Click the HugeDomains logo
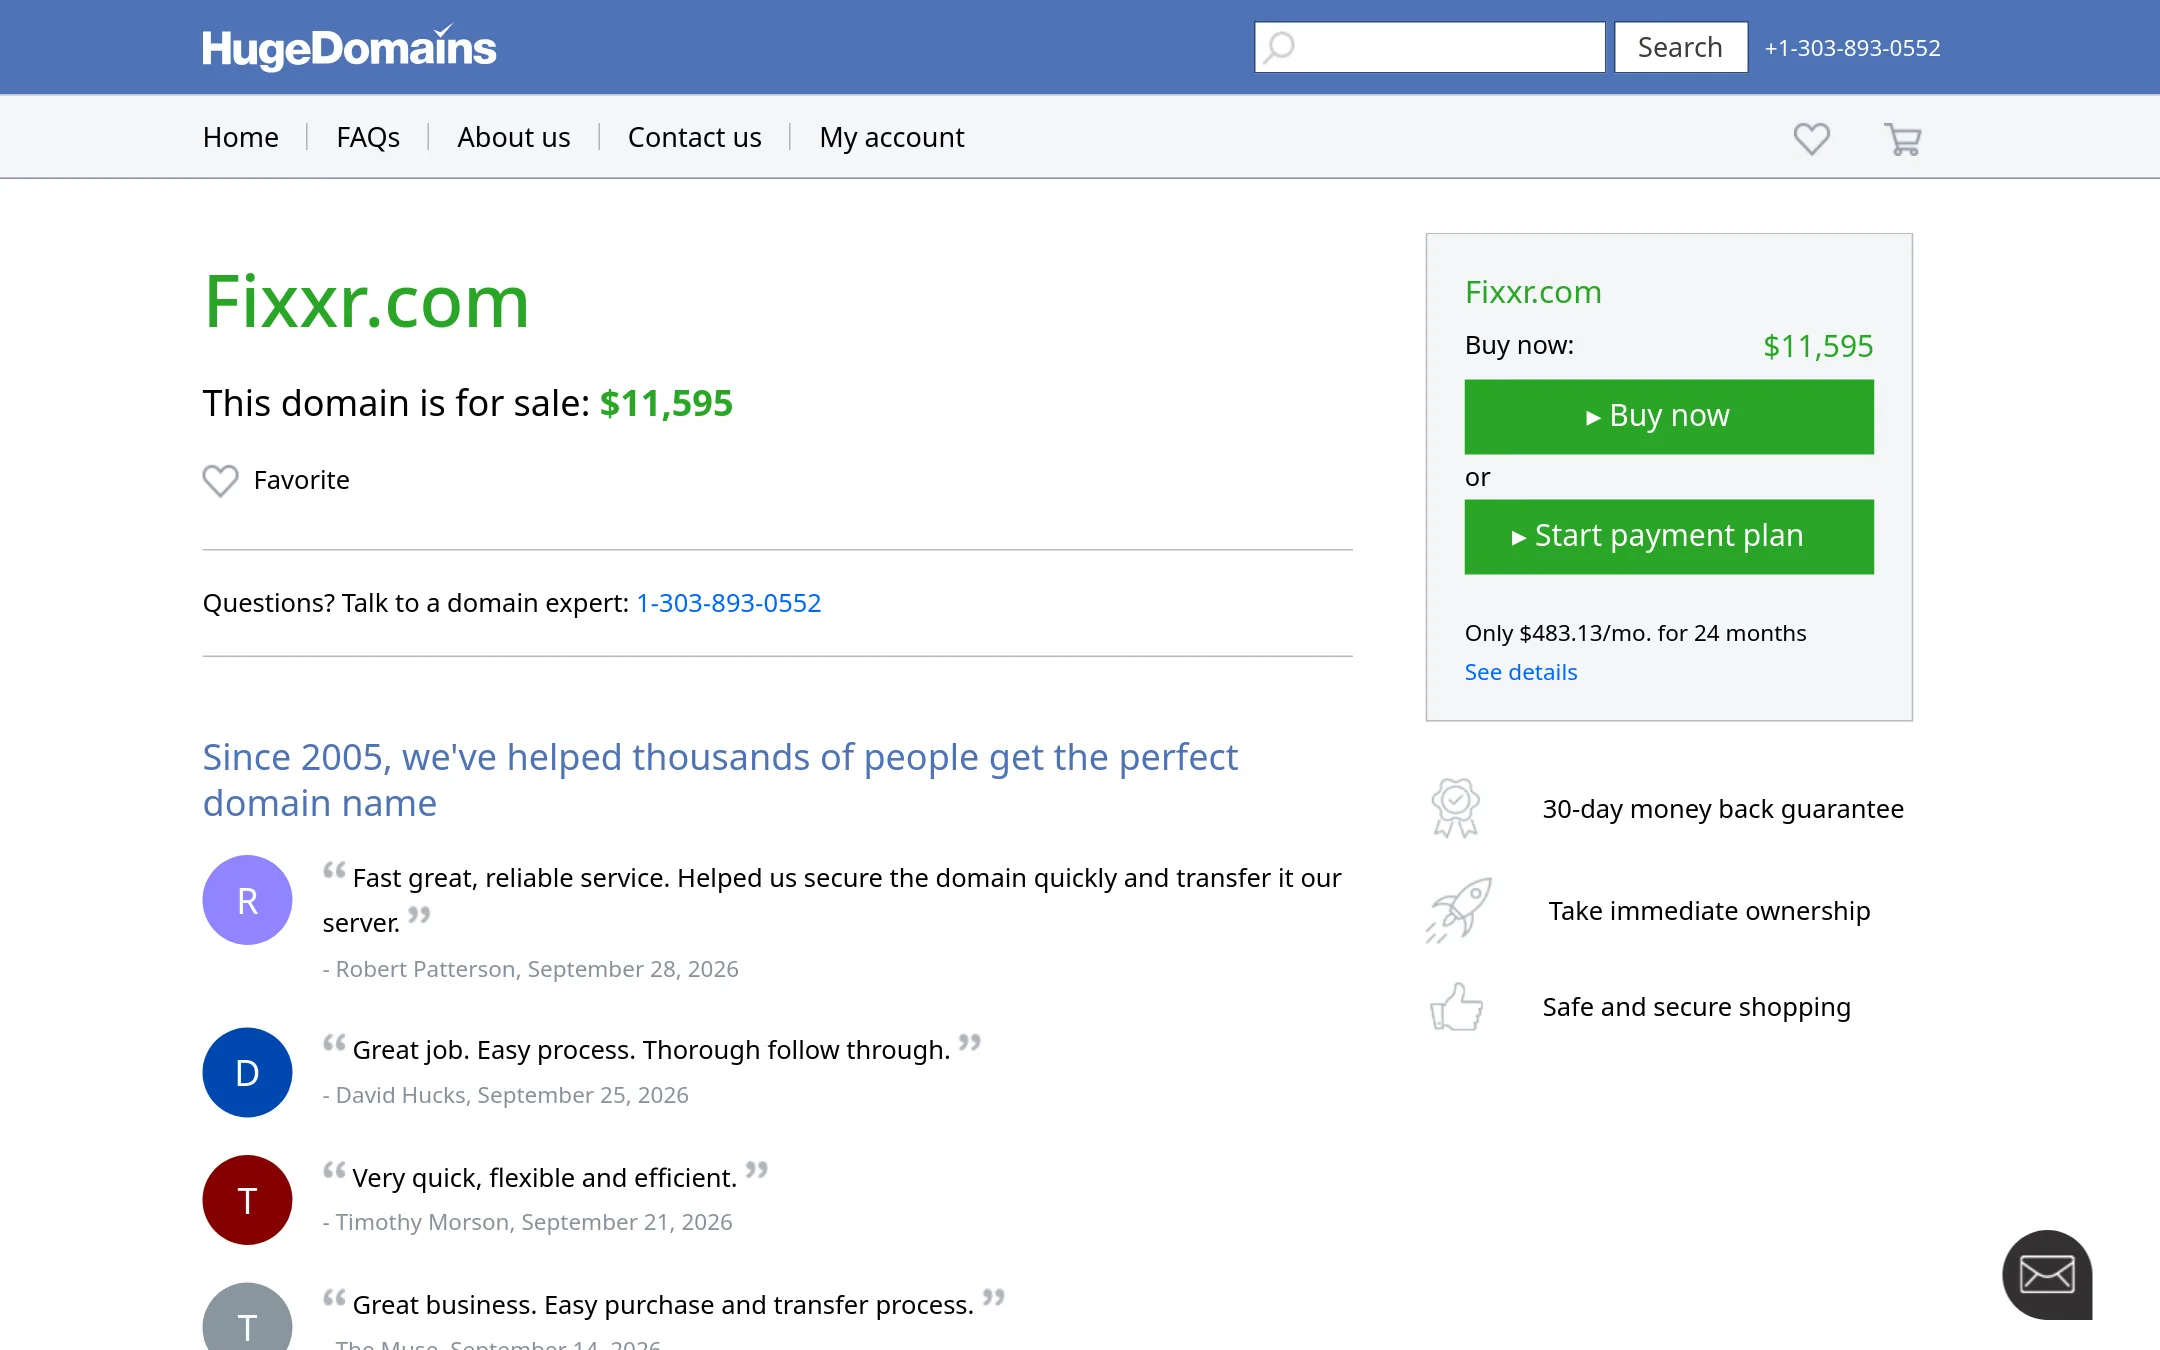2160x1350 pixels. pyautogui.click(x=349, y=47)
